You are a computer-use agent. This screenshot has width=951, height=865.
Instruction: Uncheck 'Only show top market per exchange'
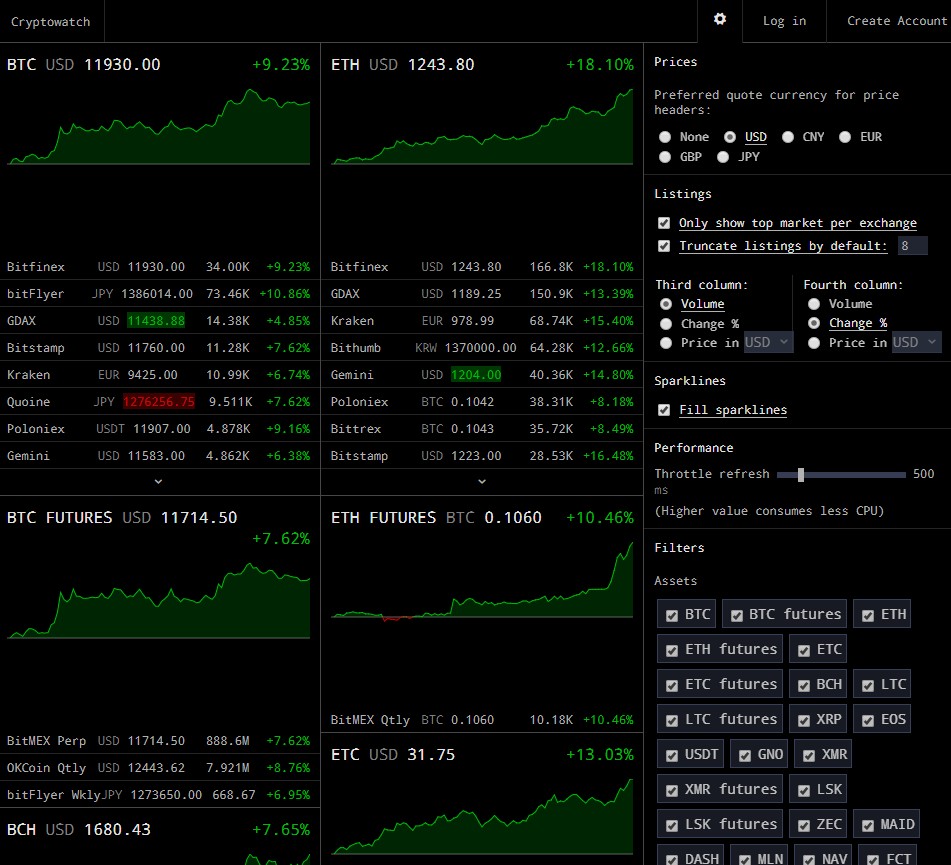[664, 222]
